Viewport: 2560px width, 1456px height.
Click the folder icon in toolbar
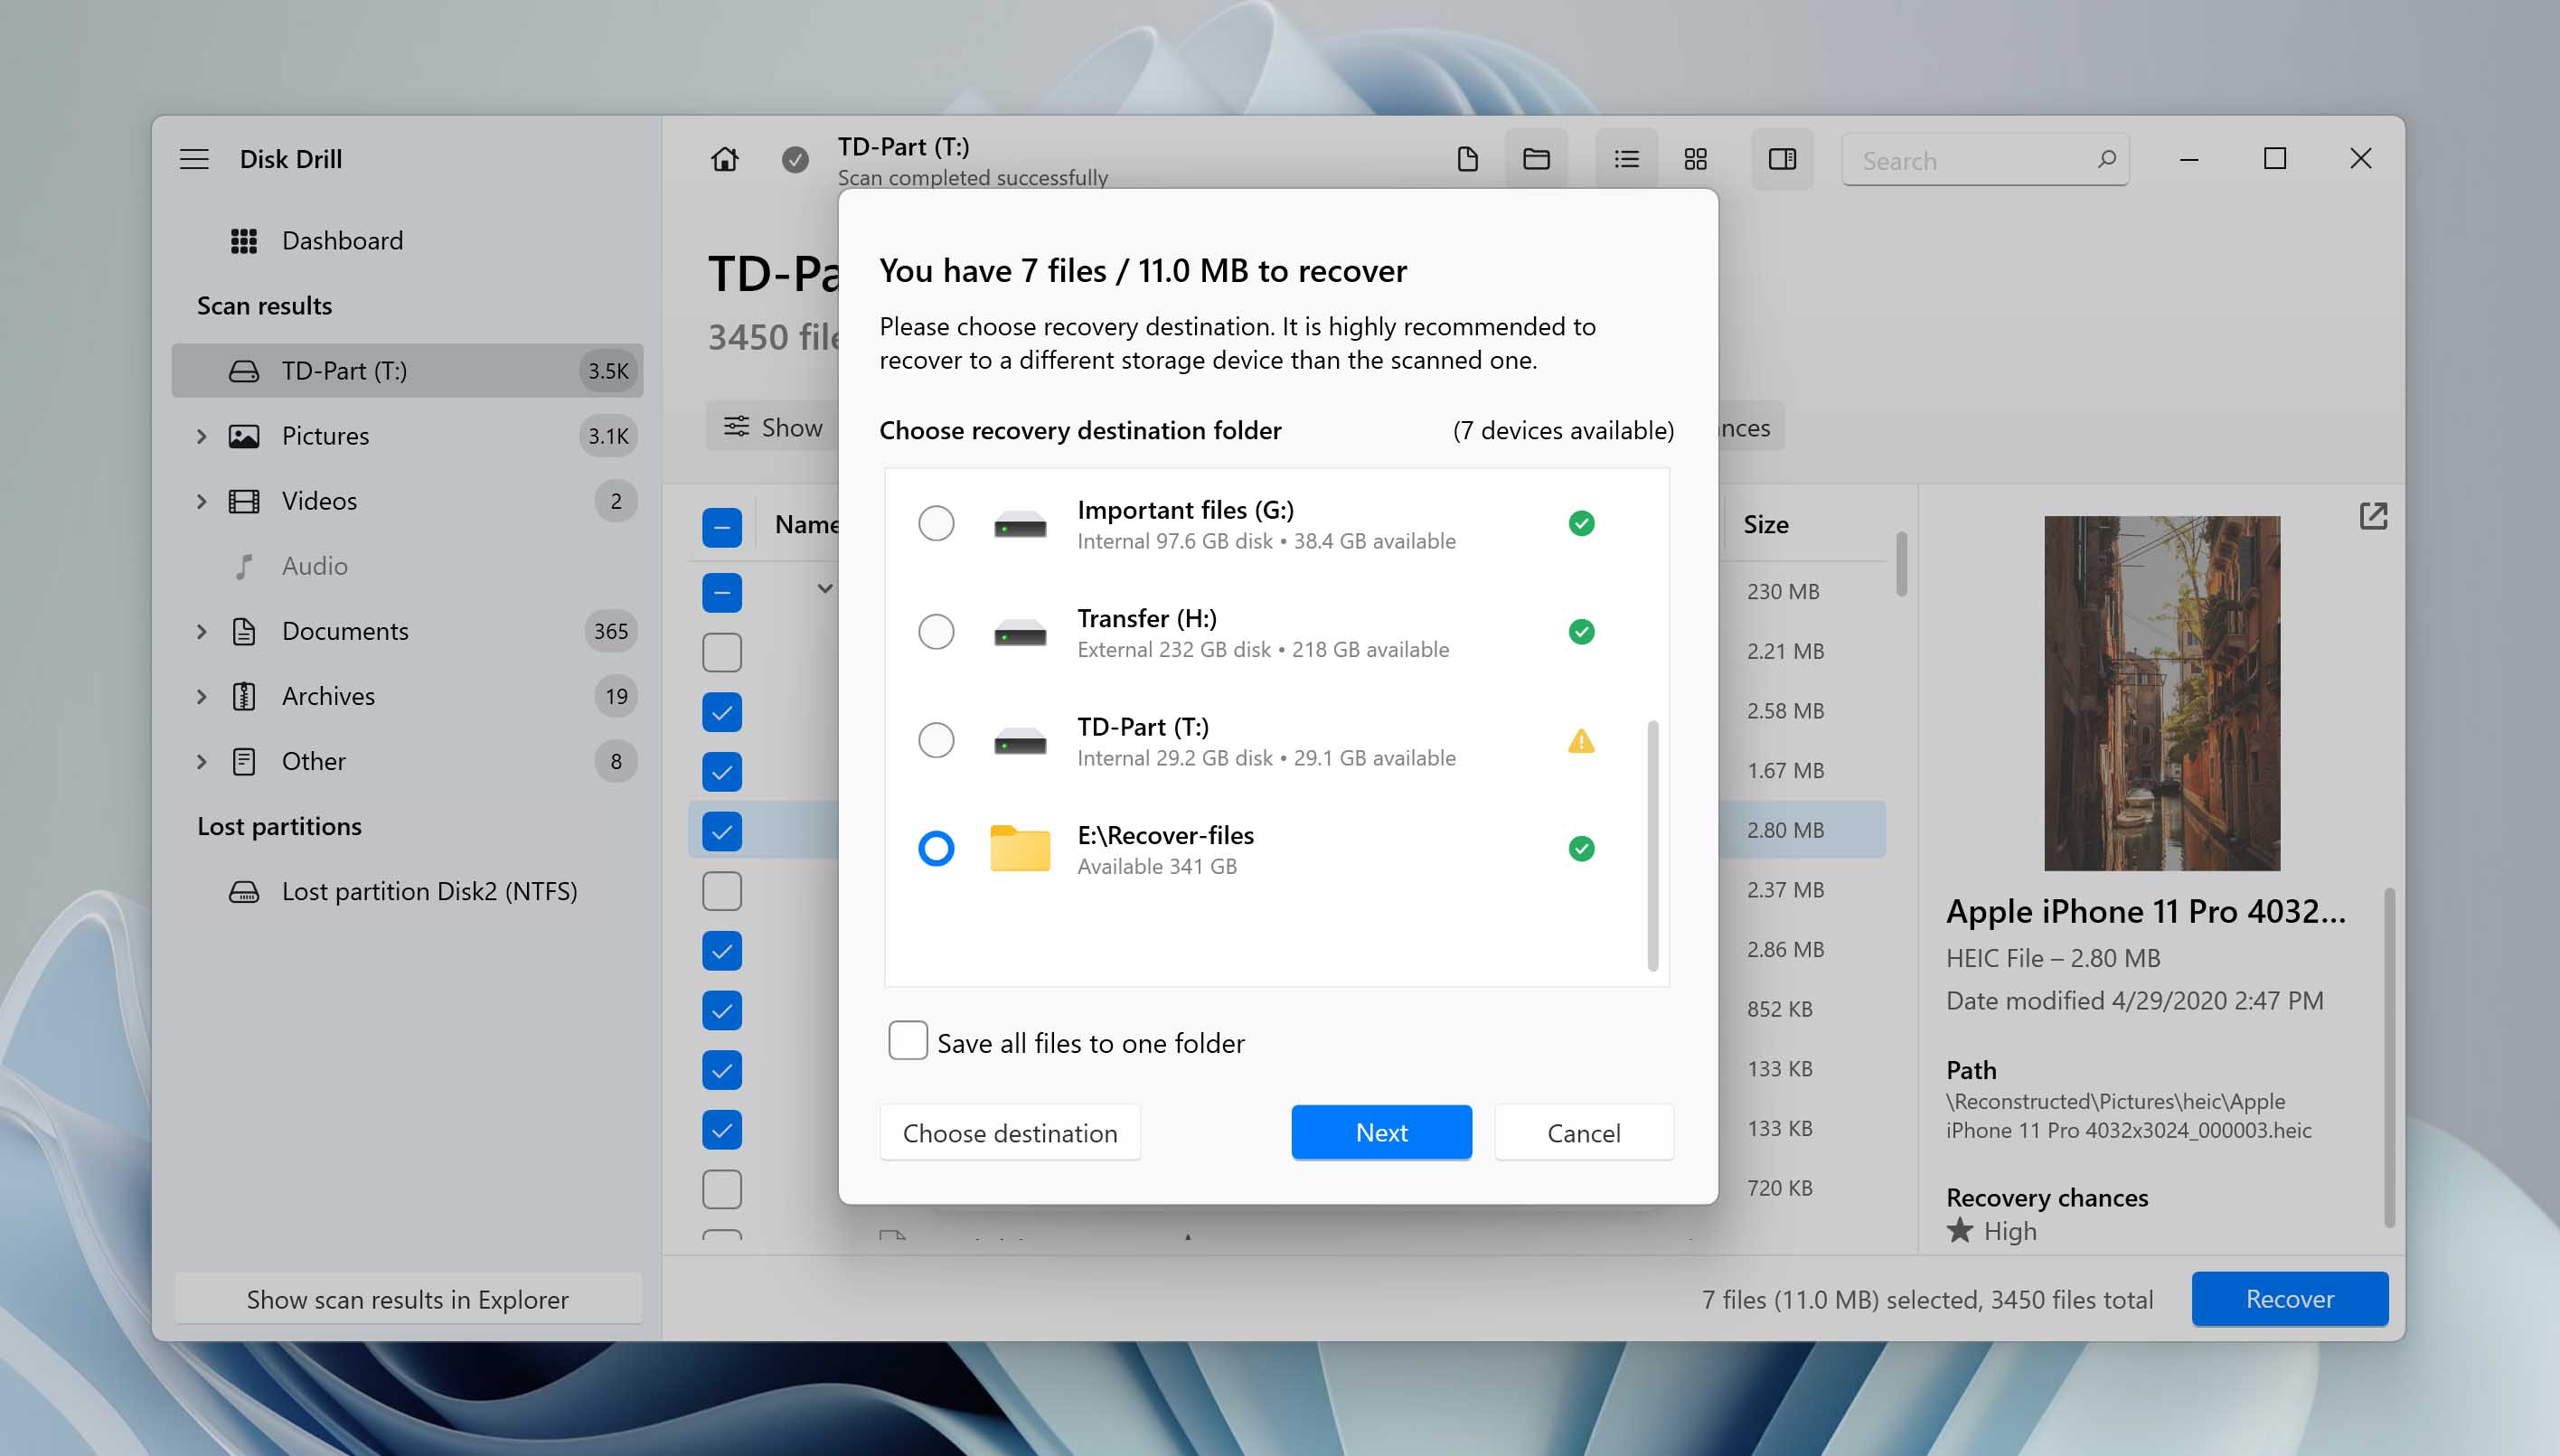(x=1535, y=158)
